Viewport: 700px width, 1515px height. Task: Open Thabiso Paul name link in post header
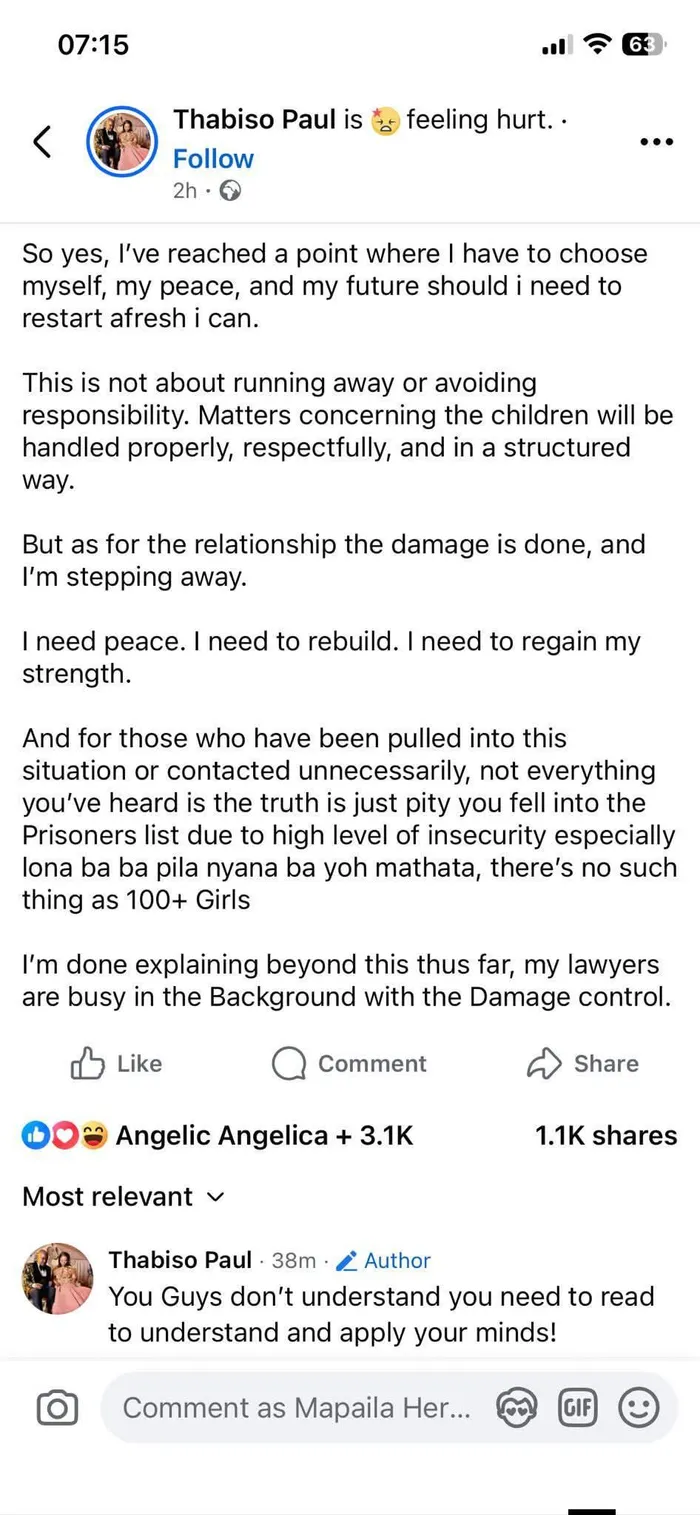click(x=256, y=120)
